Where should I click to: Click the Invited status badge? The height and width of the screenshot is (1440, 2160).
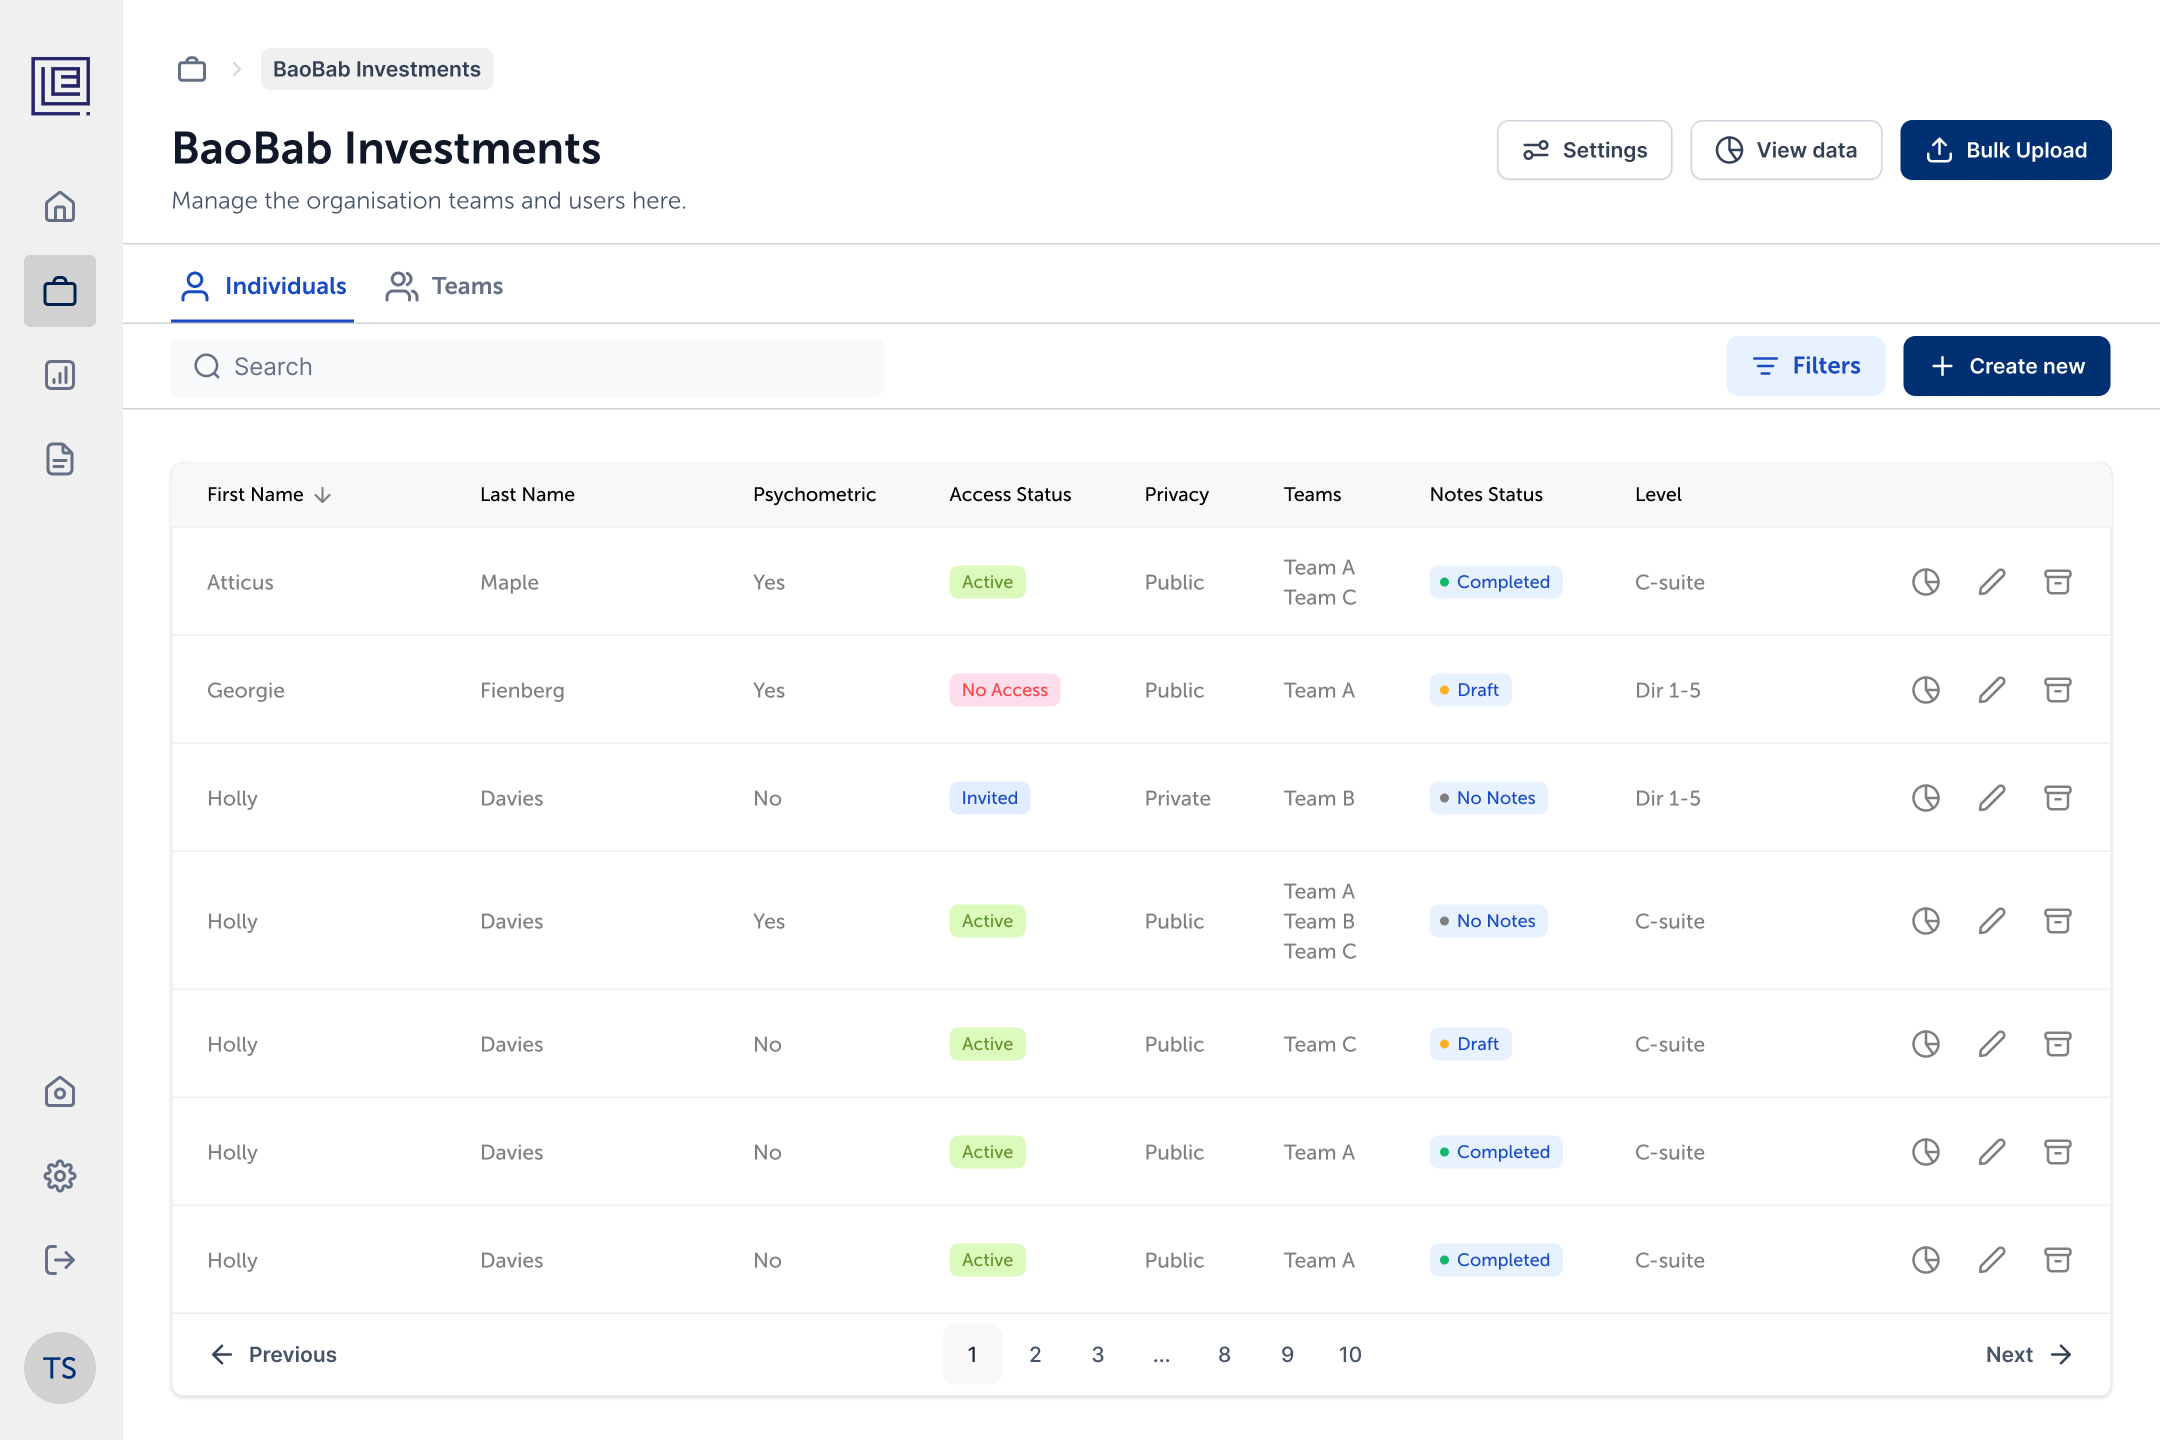tap(990, 798)
